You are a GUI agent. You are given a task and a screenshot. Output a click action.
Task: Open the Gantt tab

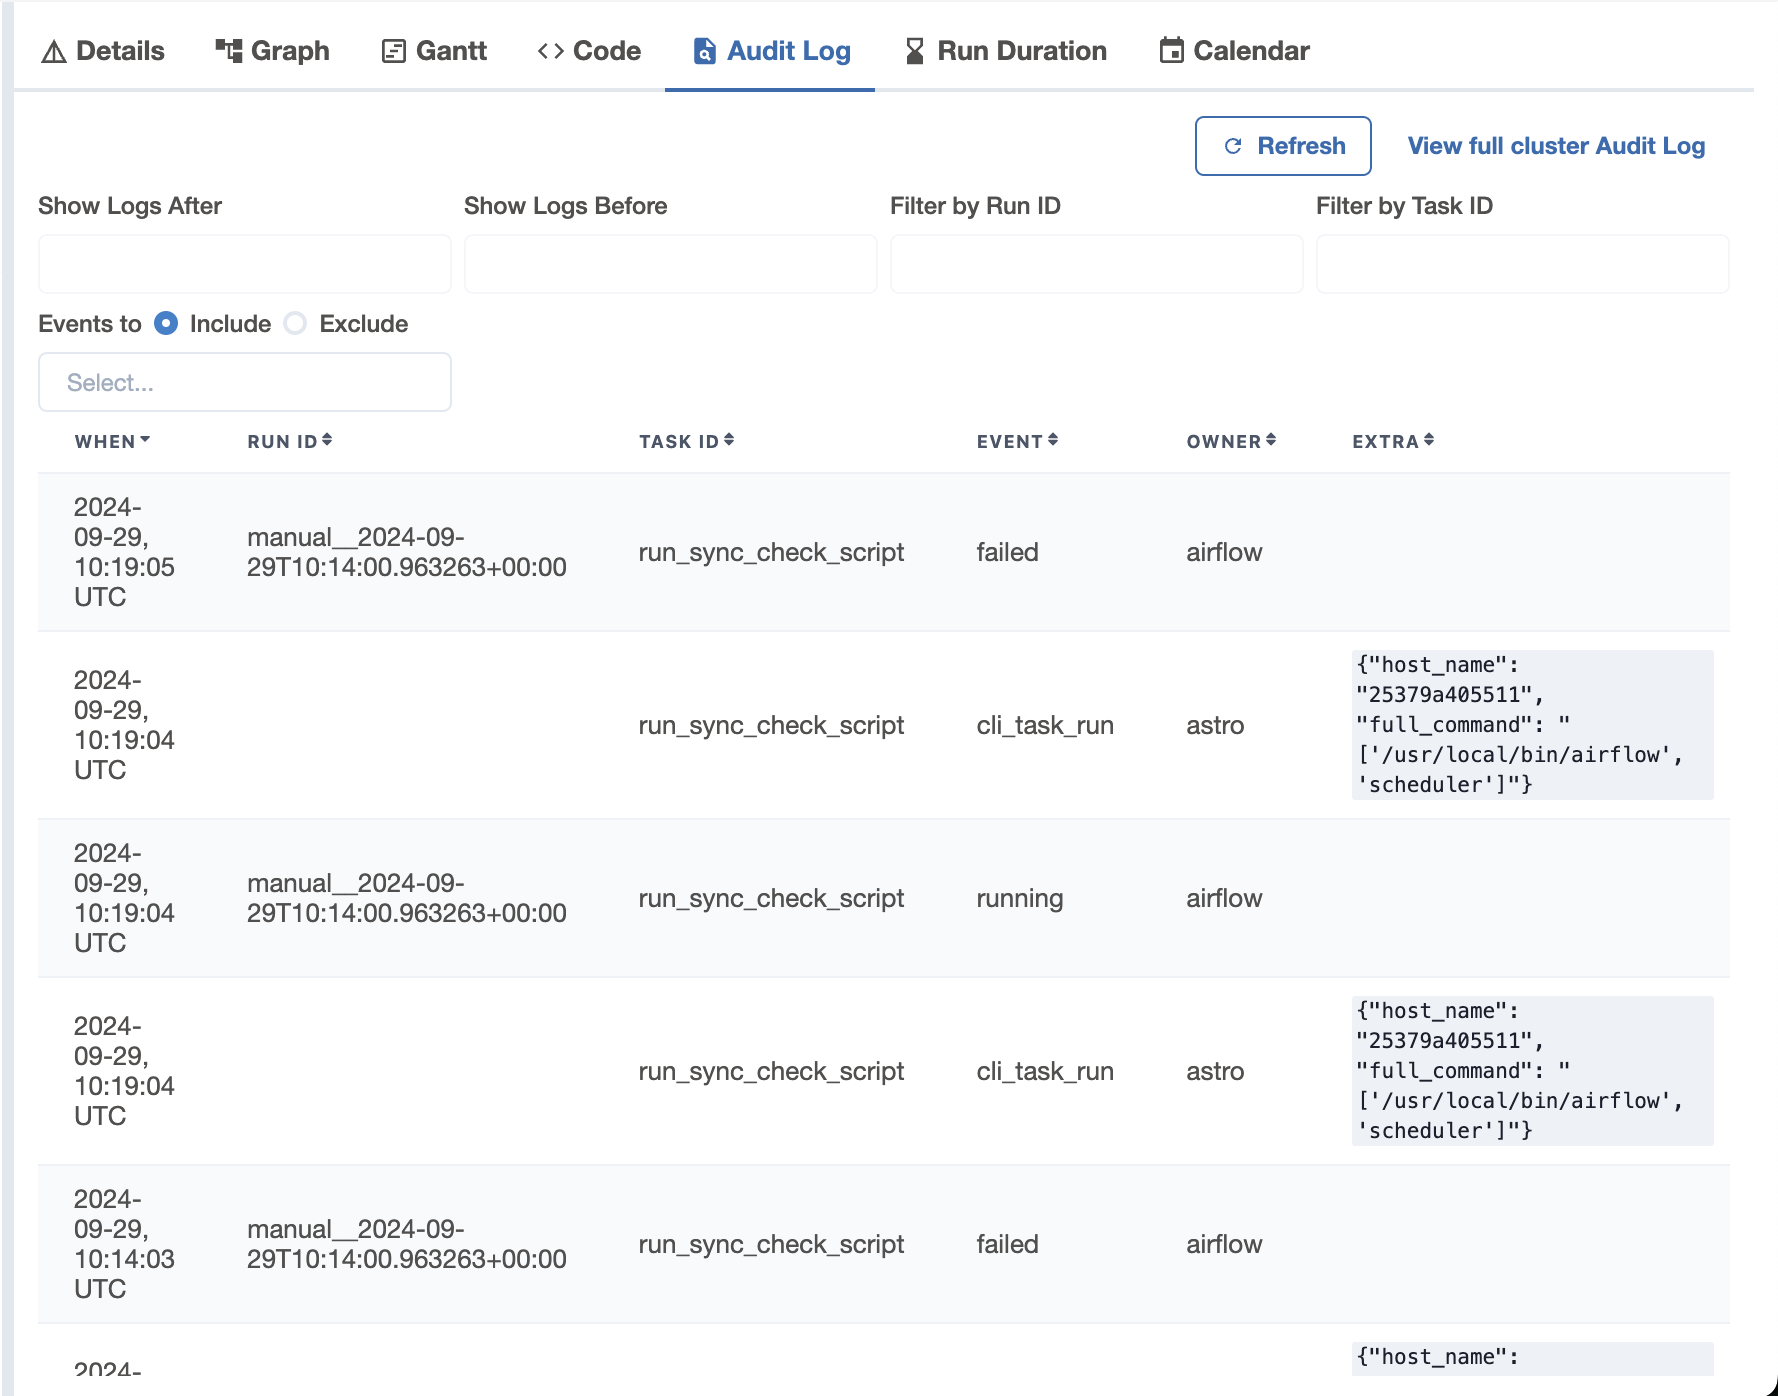[x=435, y=51]
